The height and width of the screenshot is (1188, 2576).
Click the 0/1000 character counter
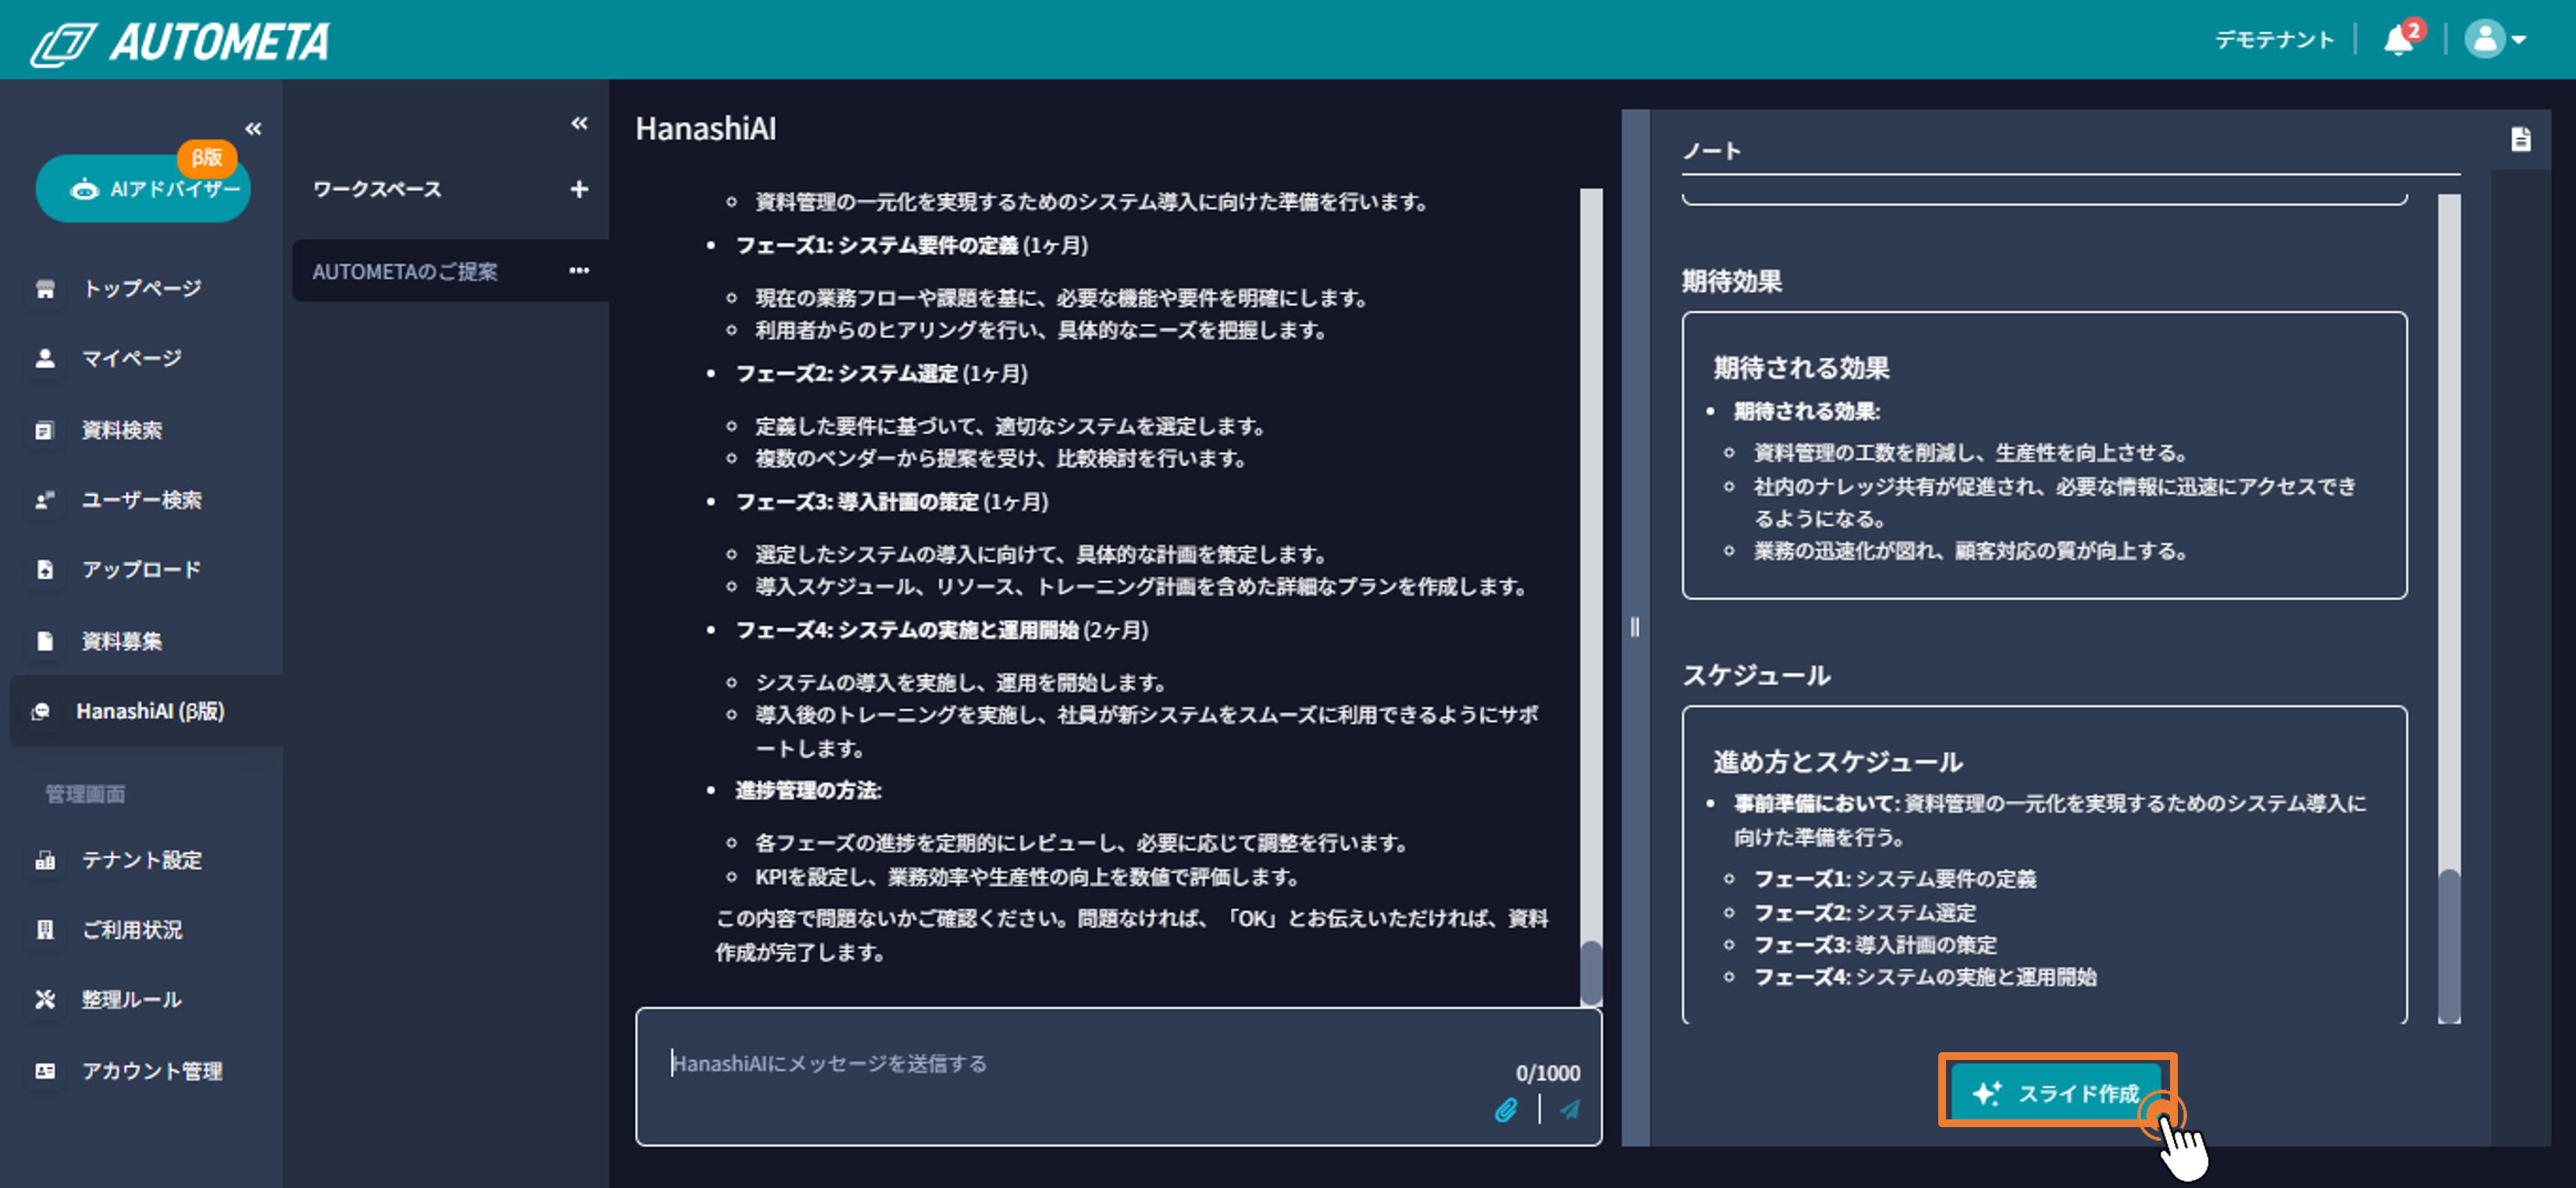[x=1548, y=1073]
